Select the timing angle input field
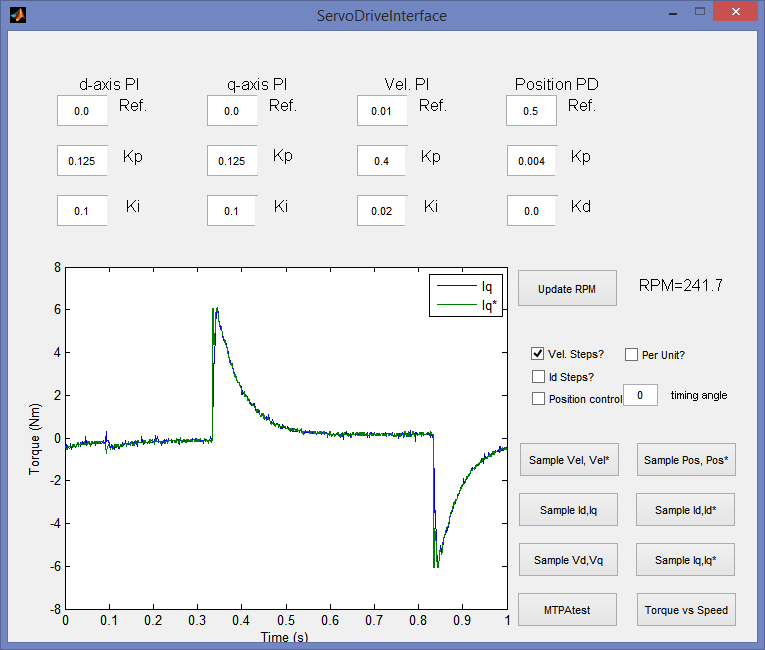Screen dimensions: 765x650 [640, 395]
